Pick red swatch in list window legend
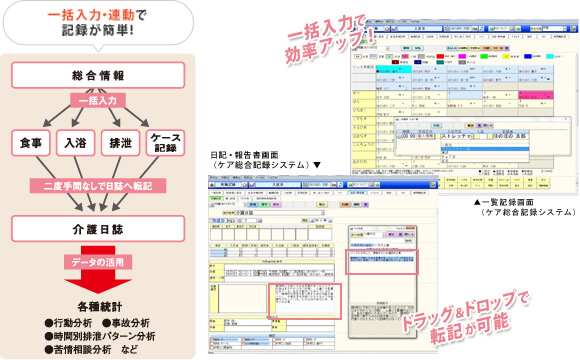580x360 pixels. coord(441,56)
